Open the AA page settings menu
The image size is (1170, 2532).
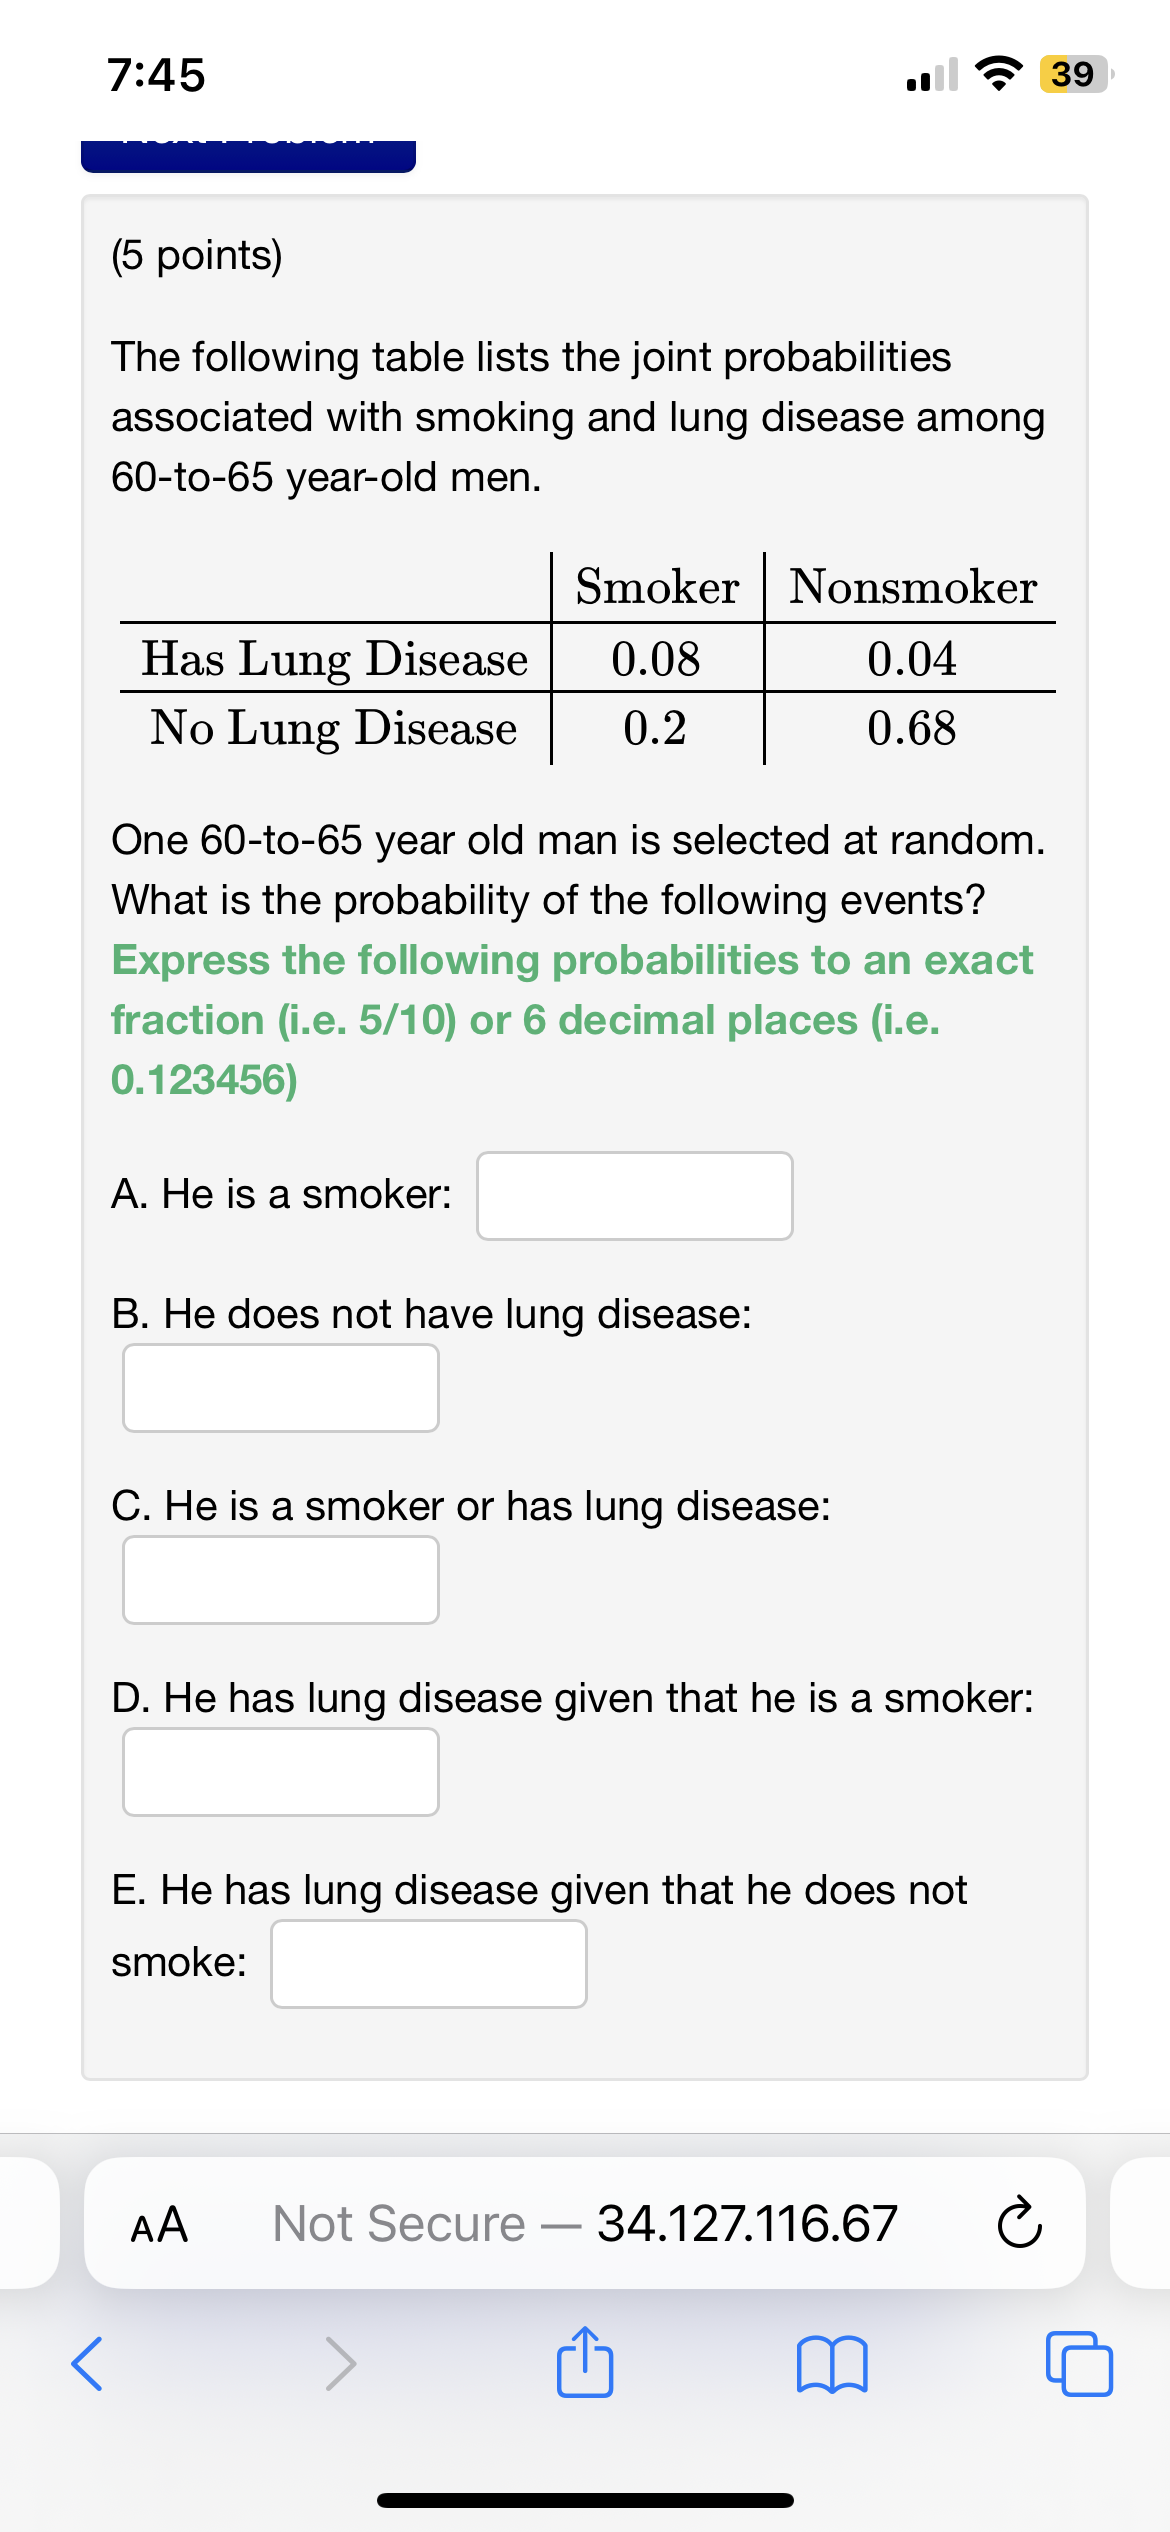tap(163, 2224)
